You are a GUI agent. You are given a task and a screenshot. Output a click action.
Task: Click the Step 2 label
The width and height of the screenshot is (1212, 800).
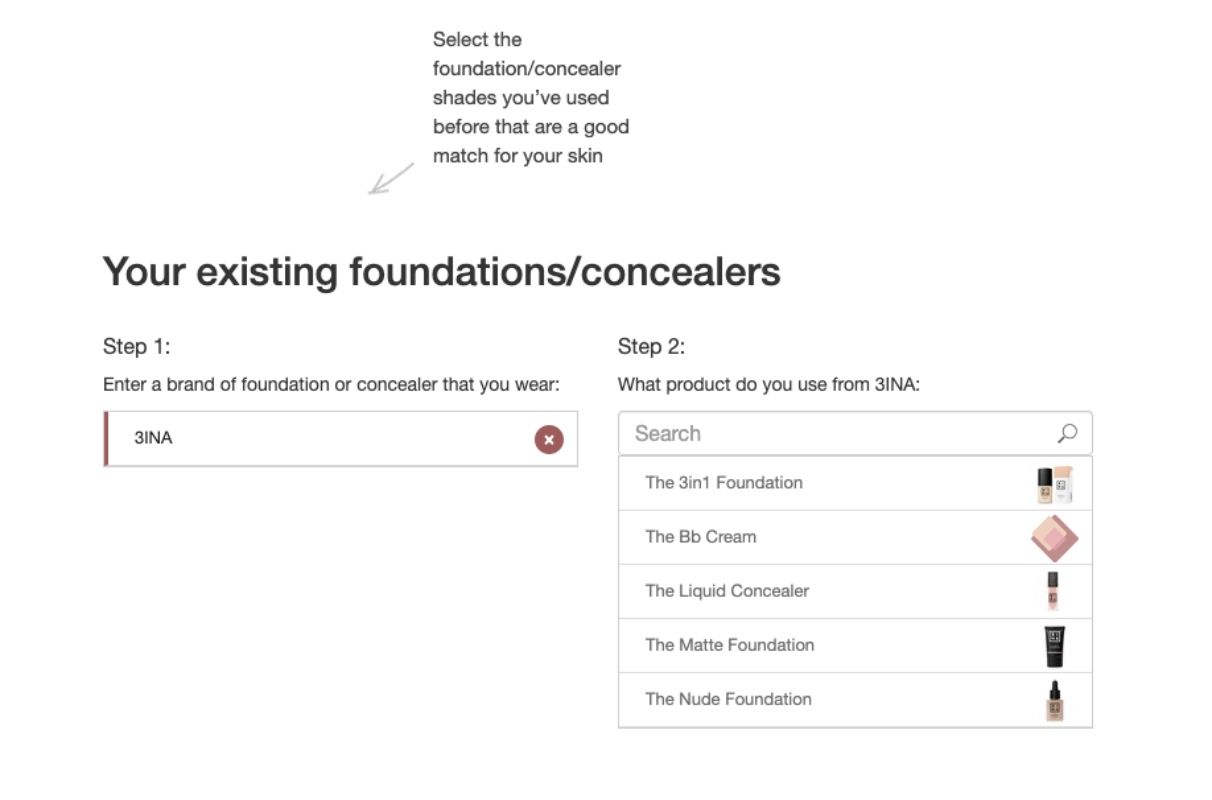(x=652, y=347)
